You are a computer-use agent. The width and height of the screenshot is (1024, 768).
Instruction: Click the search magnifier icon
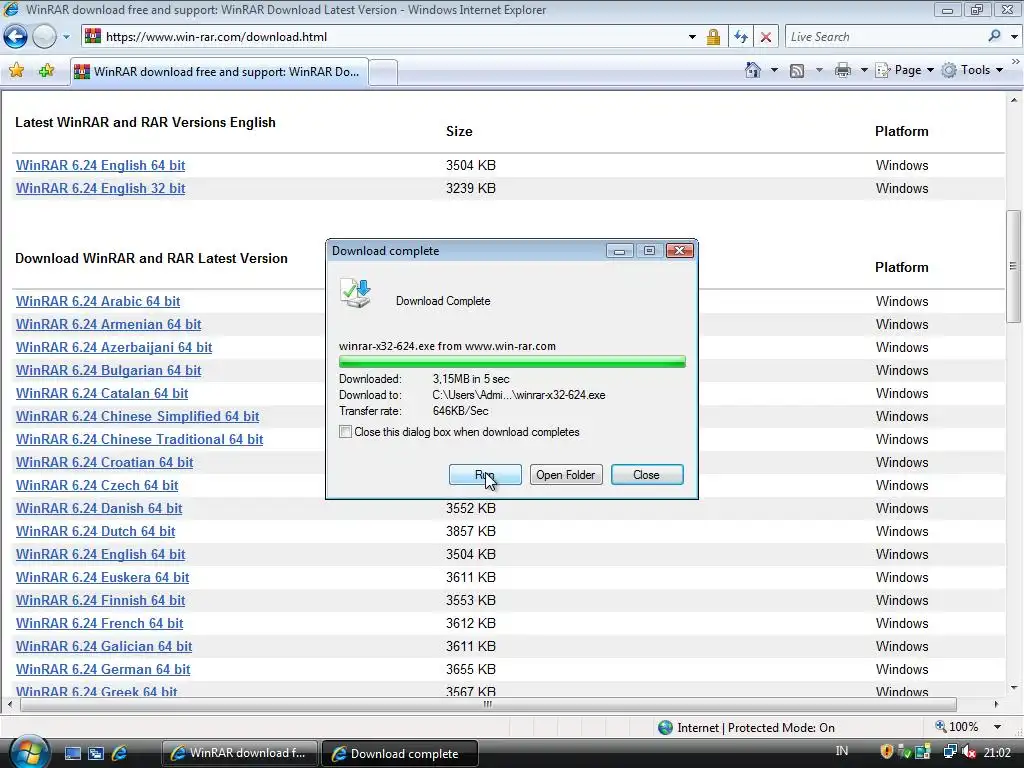[995, 36]
